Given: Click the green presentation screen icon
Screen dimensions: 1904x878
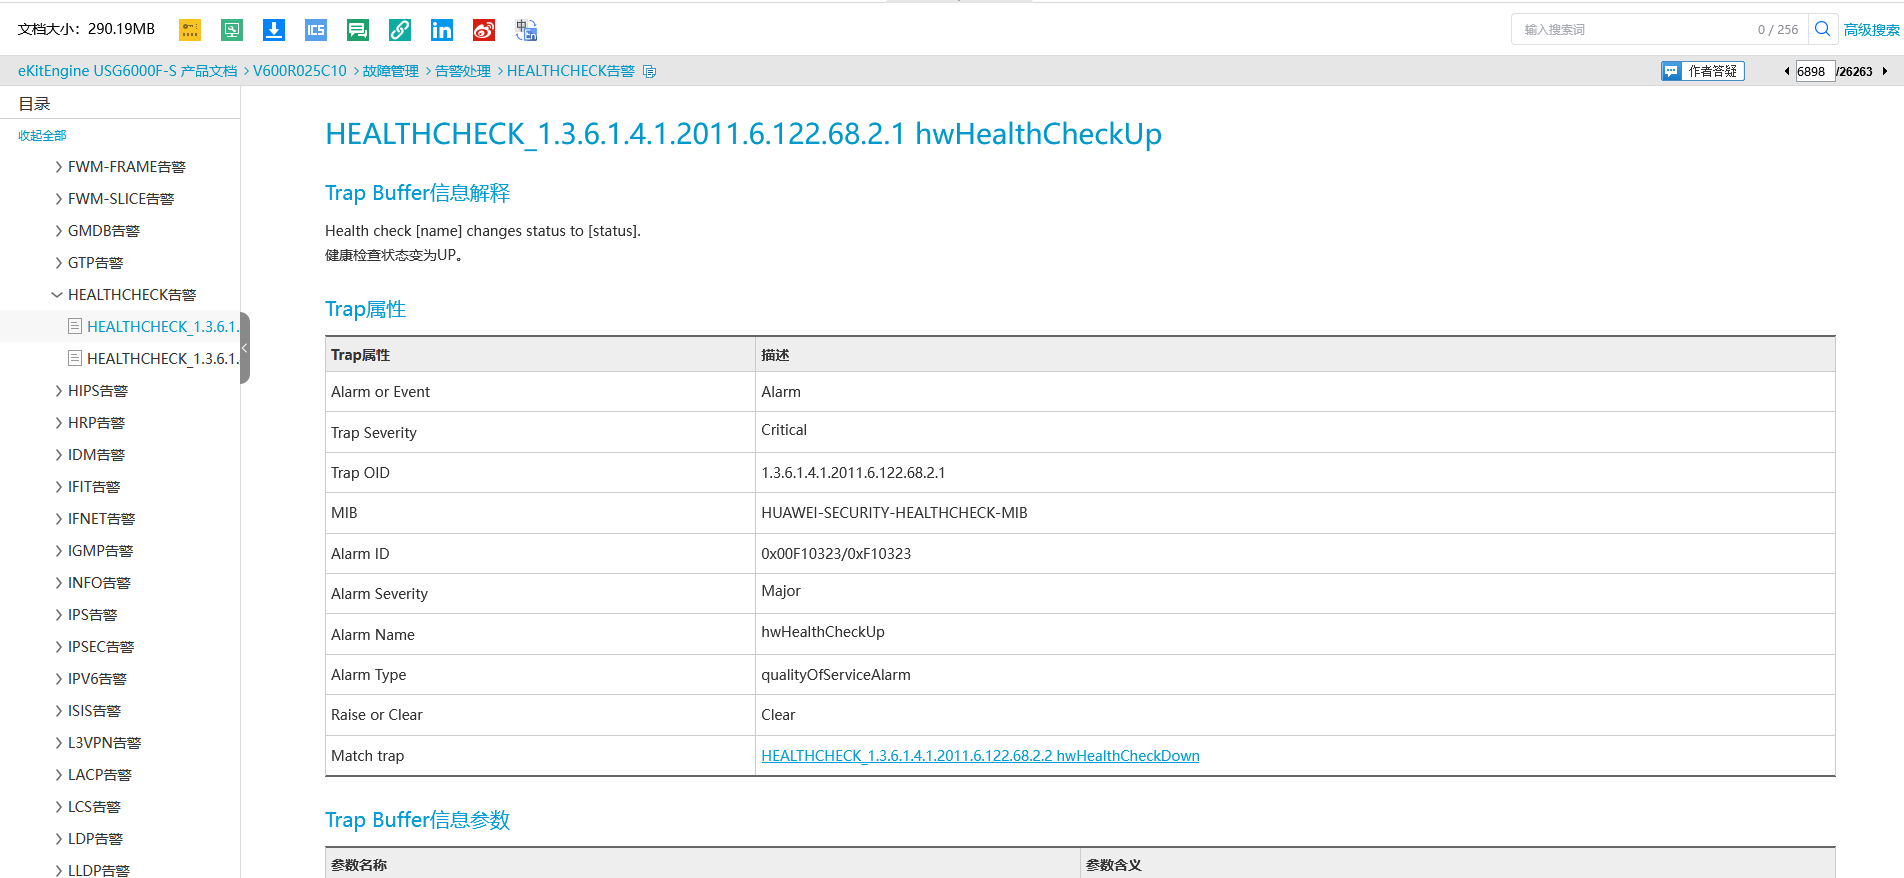Looking at the screenshot, I should [x=232, y=30].
